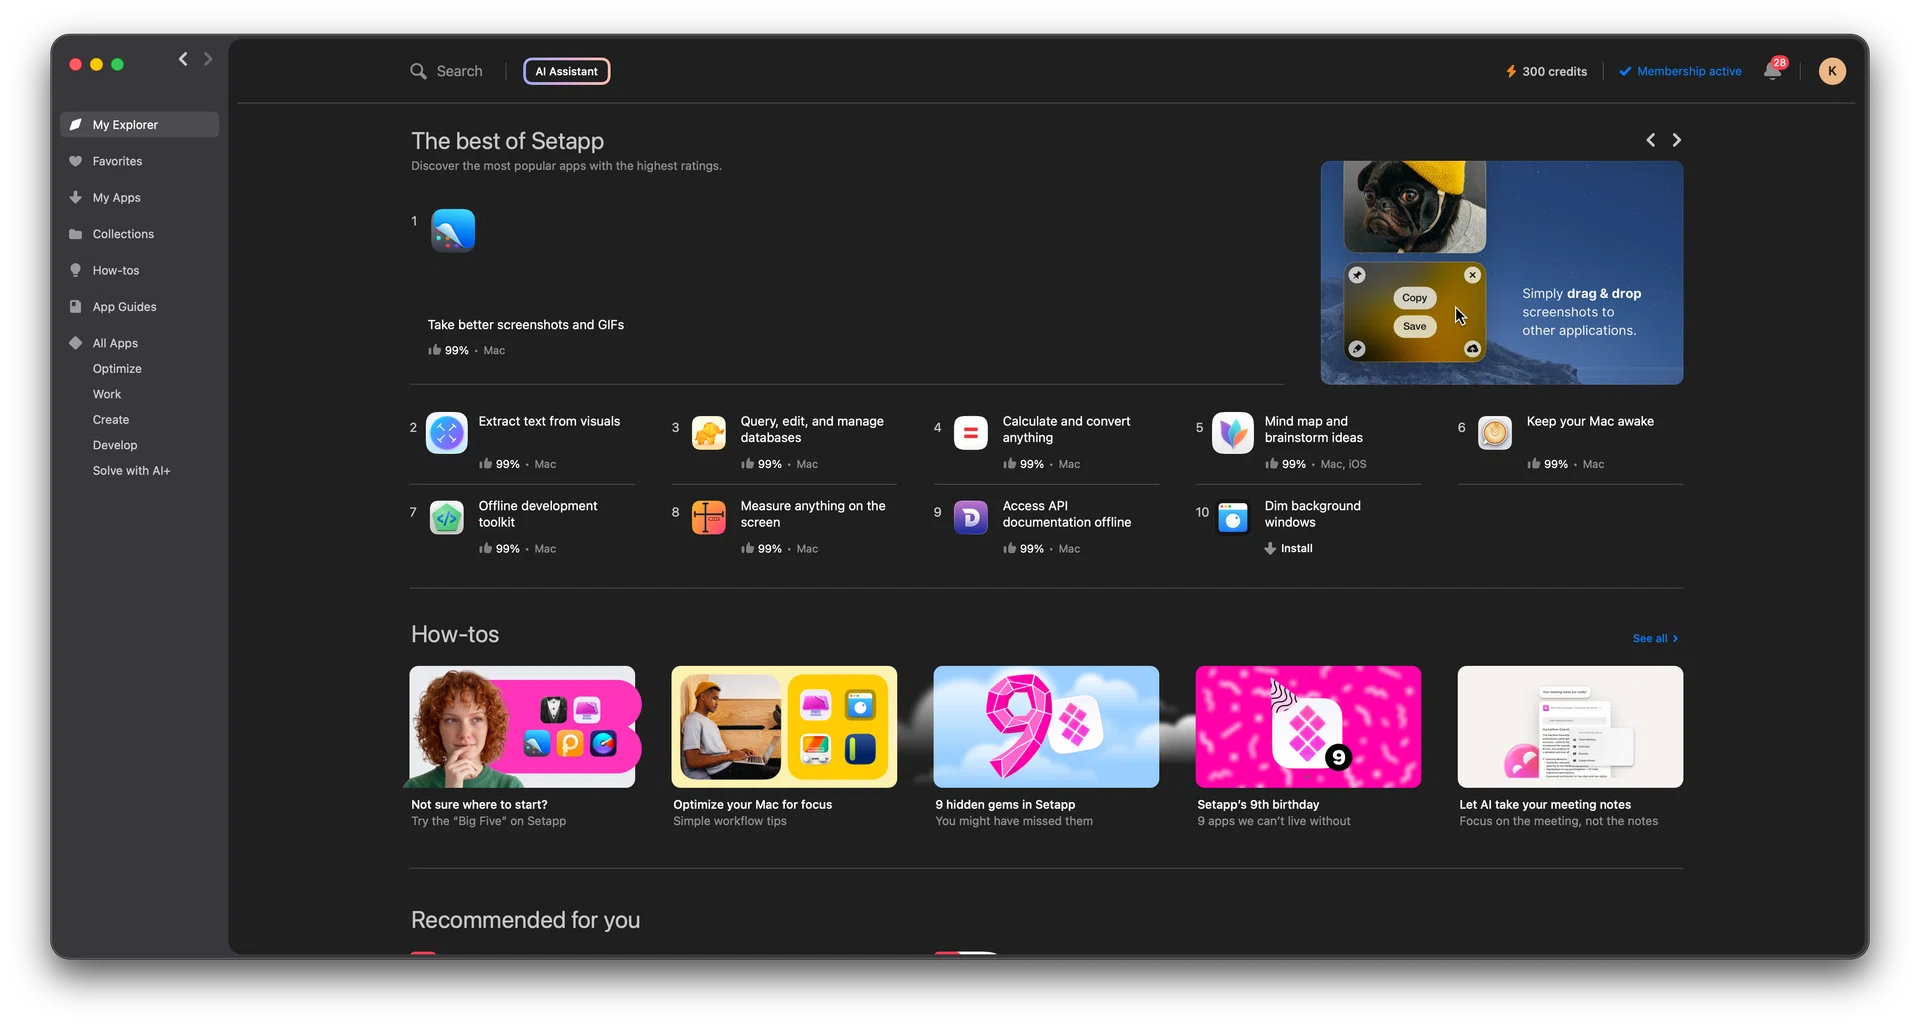The image size is (1920, 1026).
Task: Open Calculate and convert anything app icon
Action: (971, 433)
